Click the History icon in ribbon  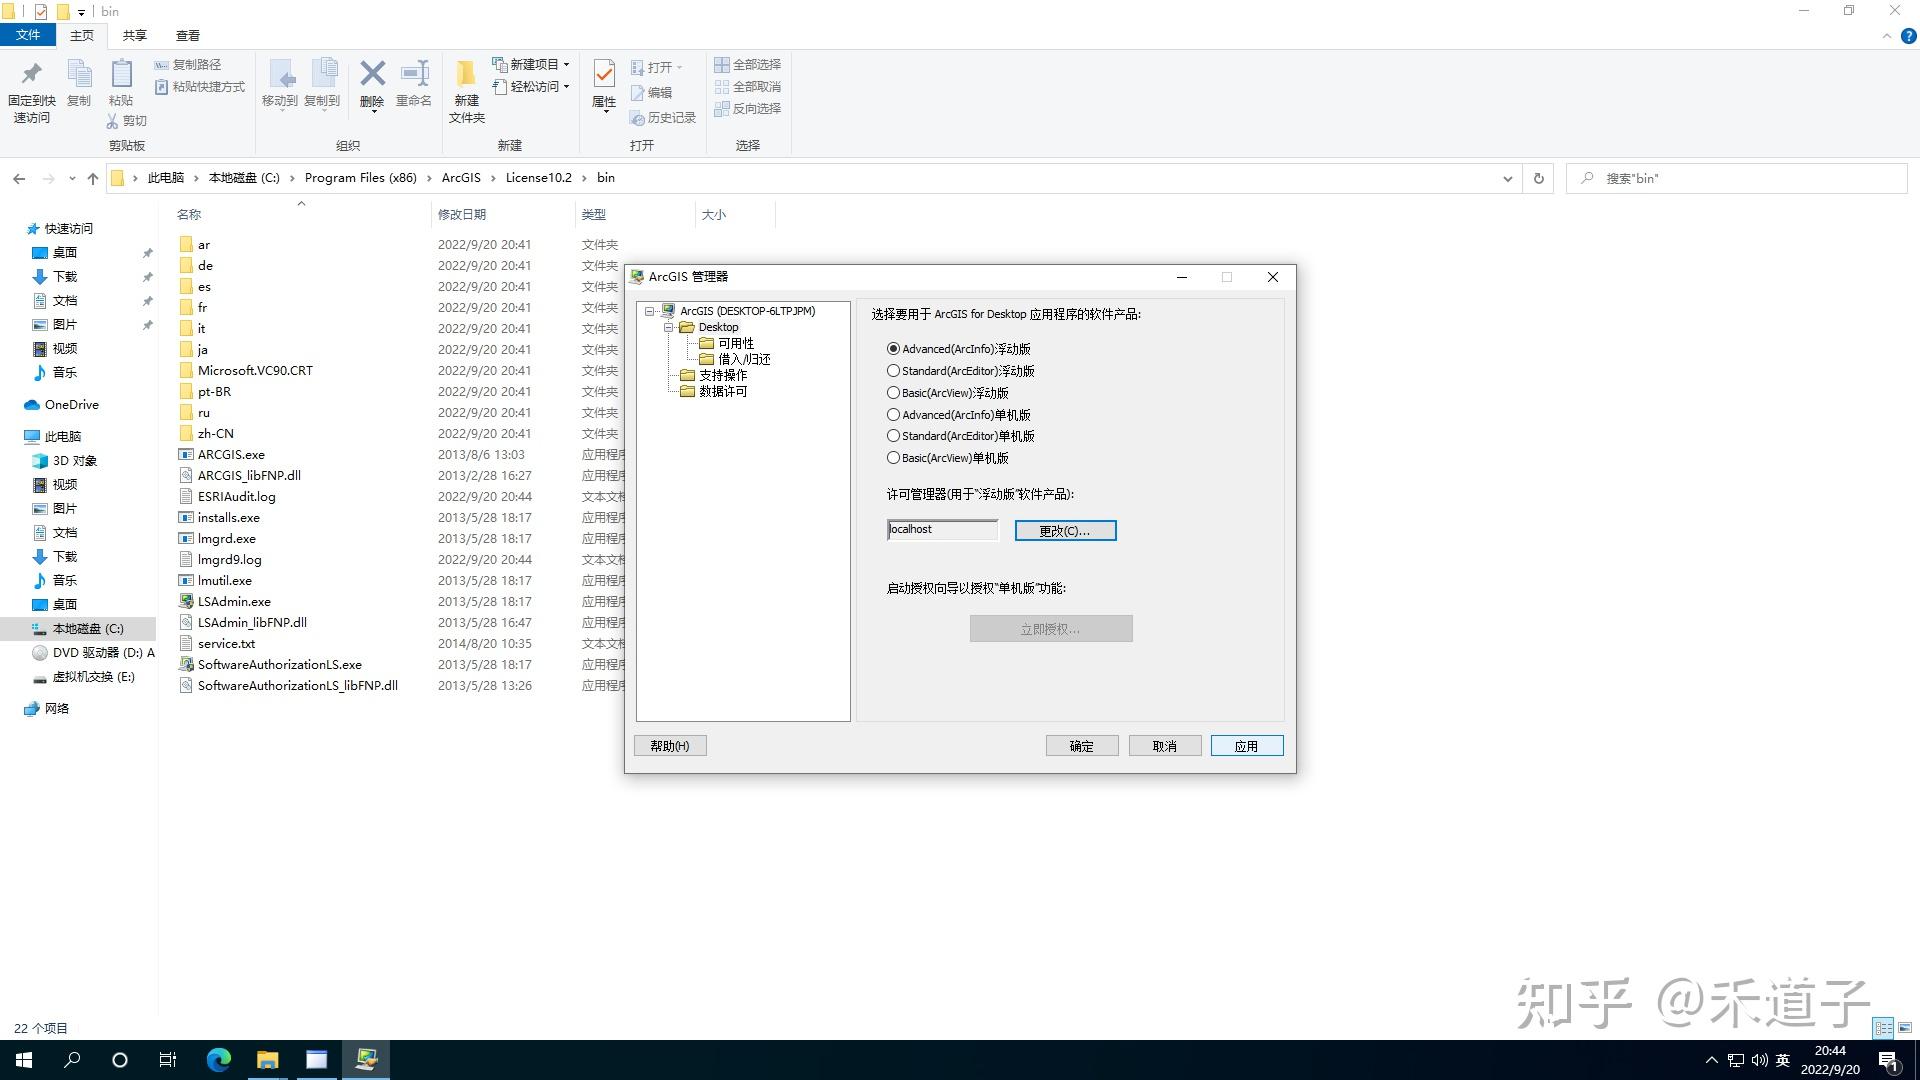(x=637, y=118)
